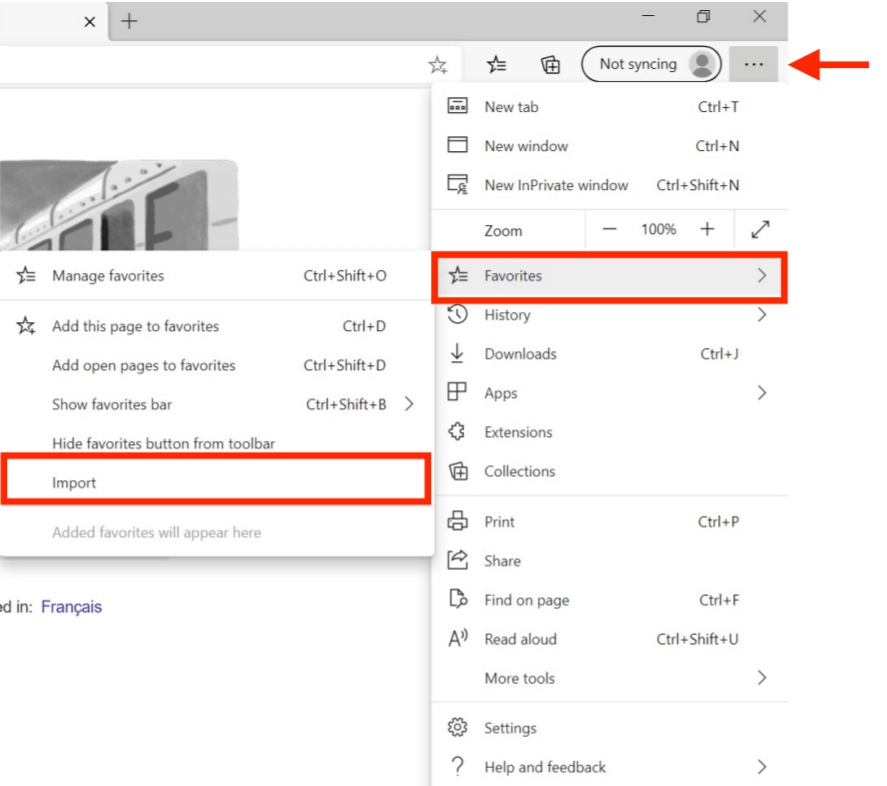
Task: Expand the Favorites submenu arrow
Action: 762,276
